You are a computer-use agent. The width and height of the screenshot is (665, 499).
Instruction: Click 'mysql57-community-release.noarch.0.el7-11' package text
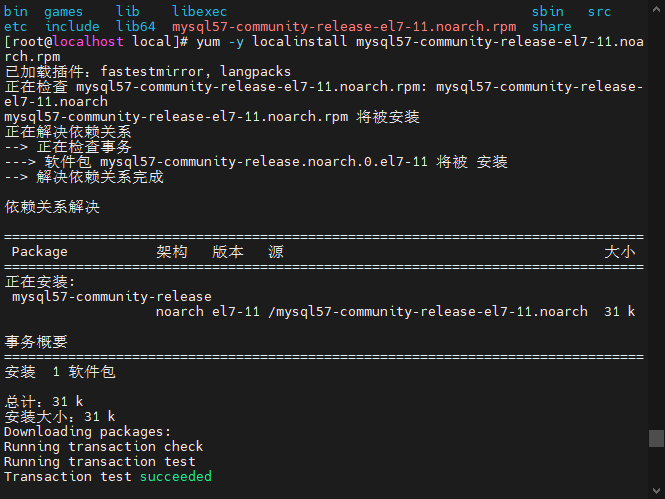[x=263, y=162]
